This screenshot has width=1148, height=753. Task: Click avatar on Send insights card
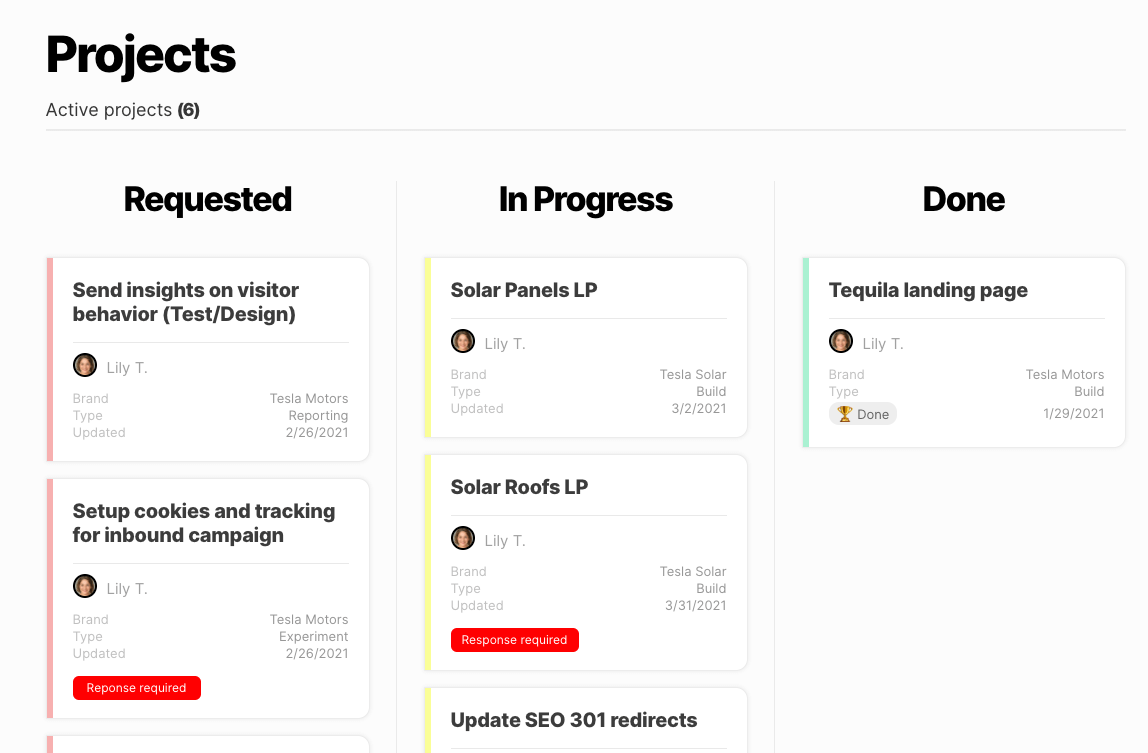point(85,366)
